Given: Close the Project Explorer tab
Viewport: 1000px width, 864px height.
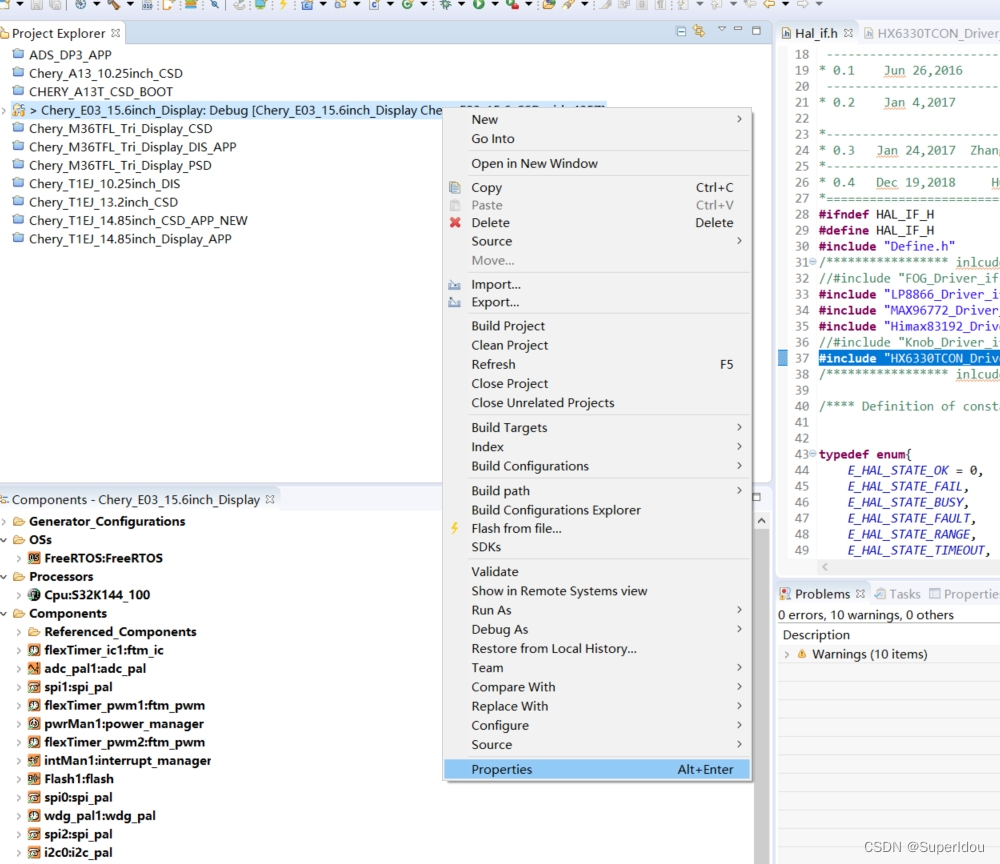Looking at the screenshot, I should coord(115,33).
